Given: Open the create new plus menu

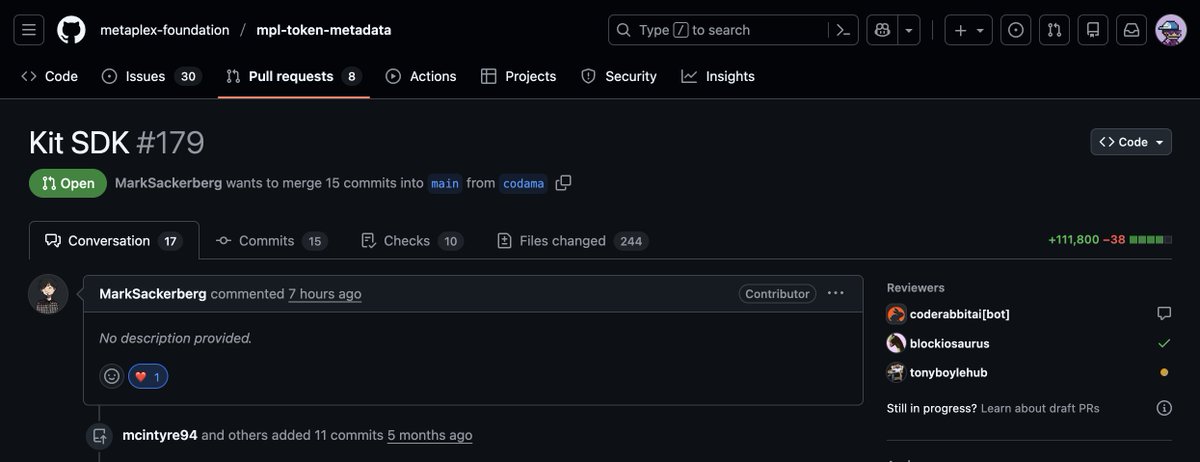Looking at the screenshot, I should click(x=969, y=30).
